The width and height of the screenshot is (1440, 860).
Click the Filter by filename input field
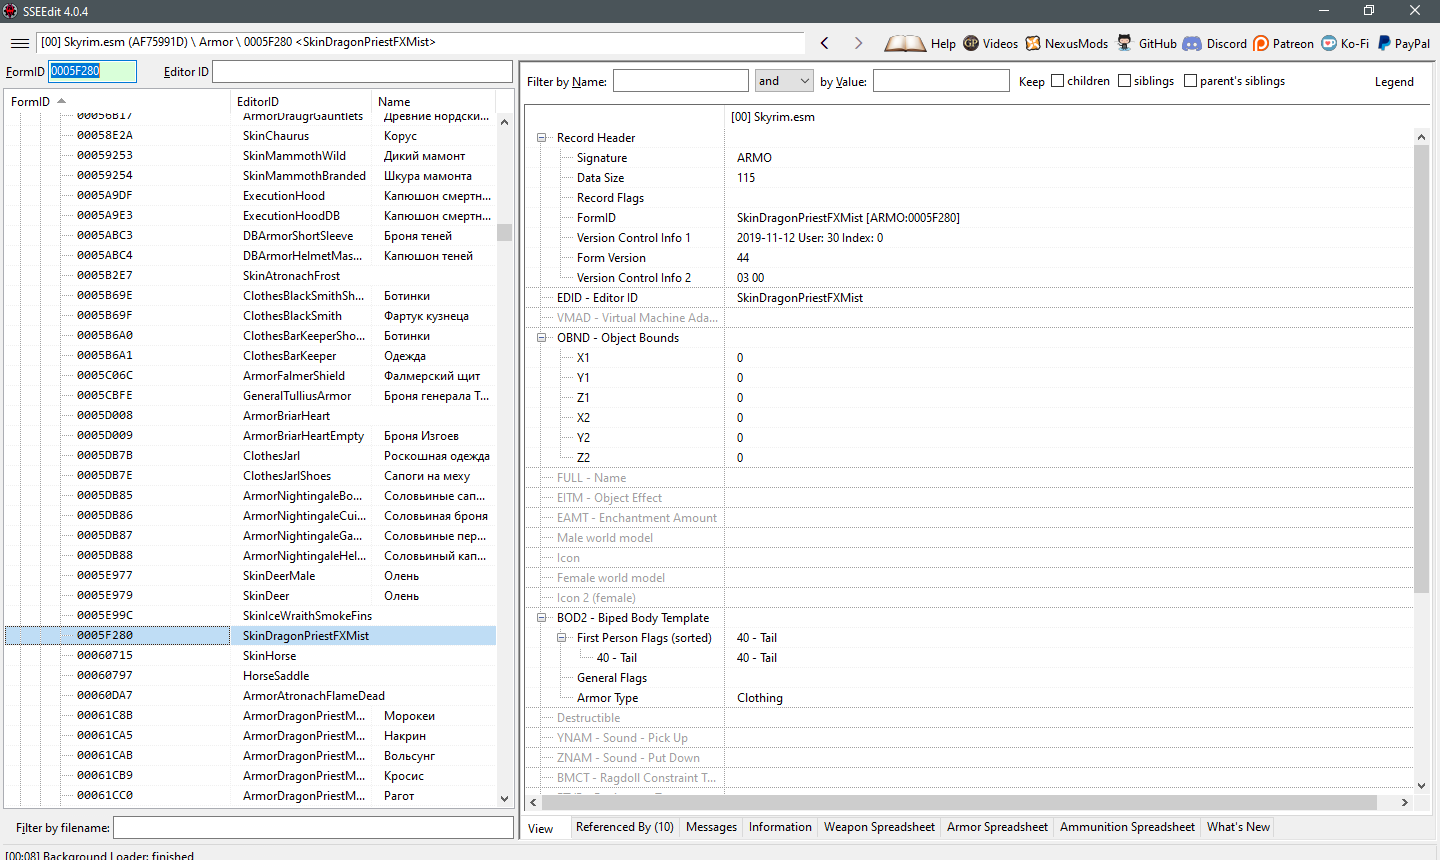(x=313, y=828)
